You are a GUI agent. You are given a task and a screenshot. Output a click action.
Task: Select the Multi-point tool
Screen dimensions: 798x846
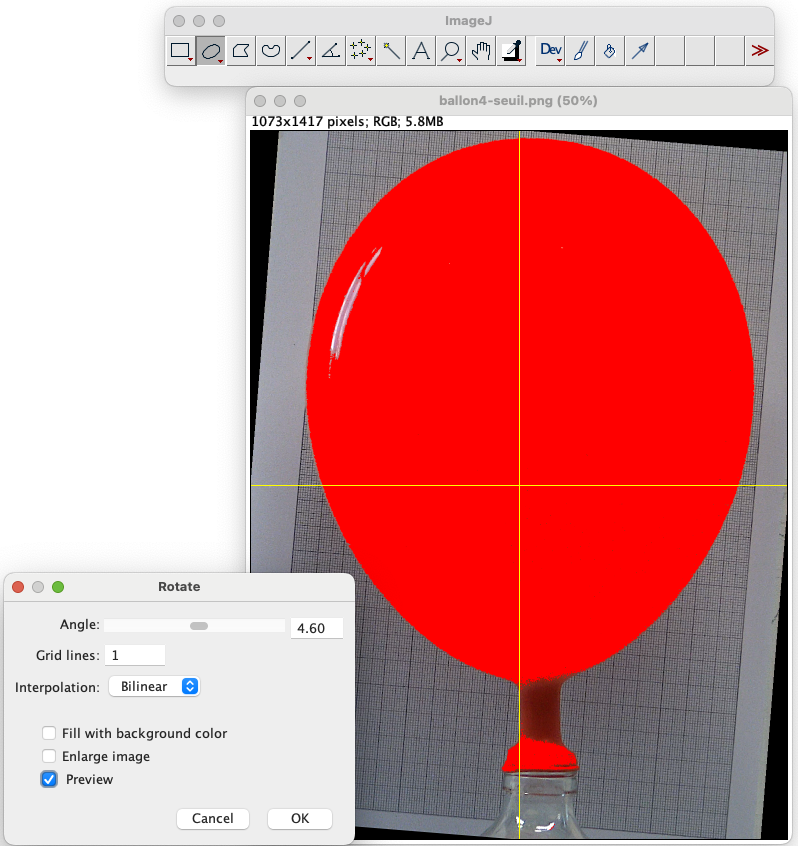361,51
